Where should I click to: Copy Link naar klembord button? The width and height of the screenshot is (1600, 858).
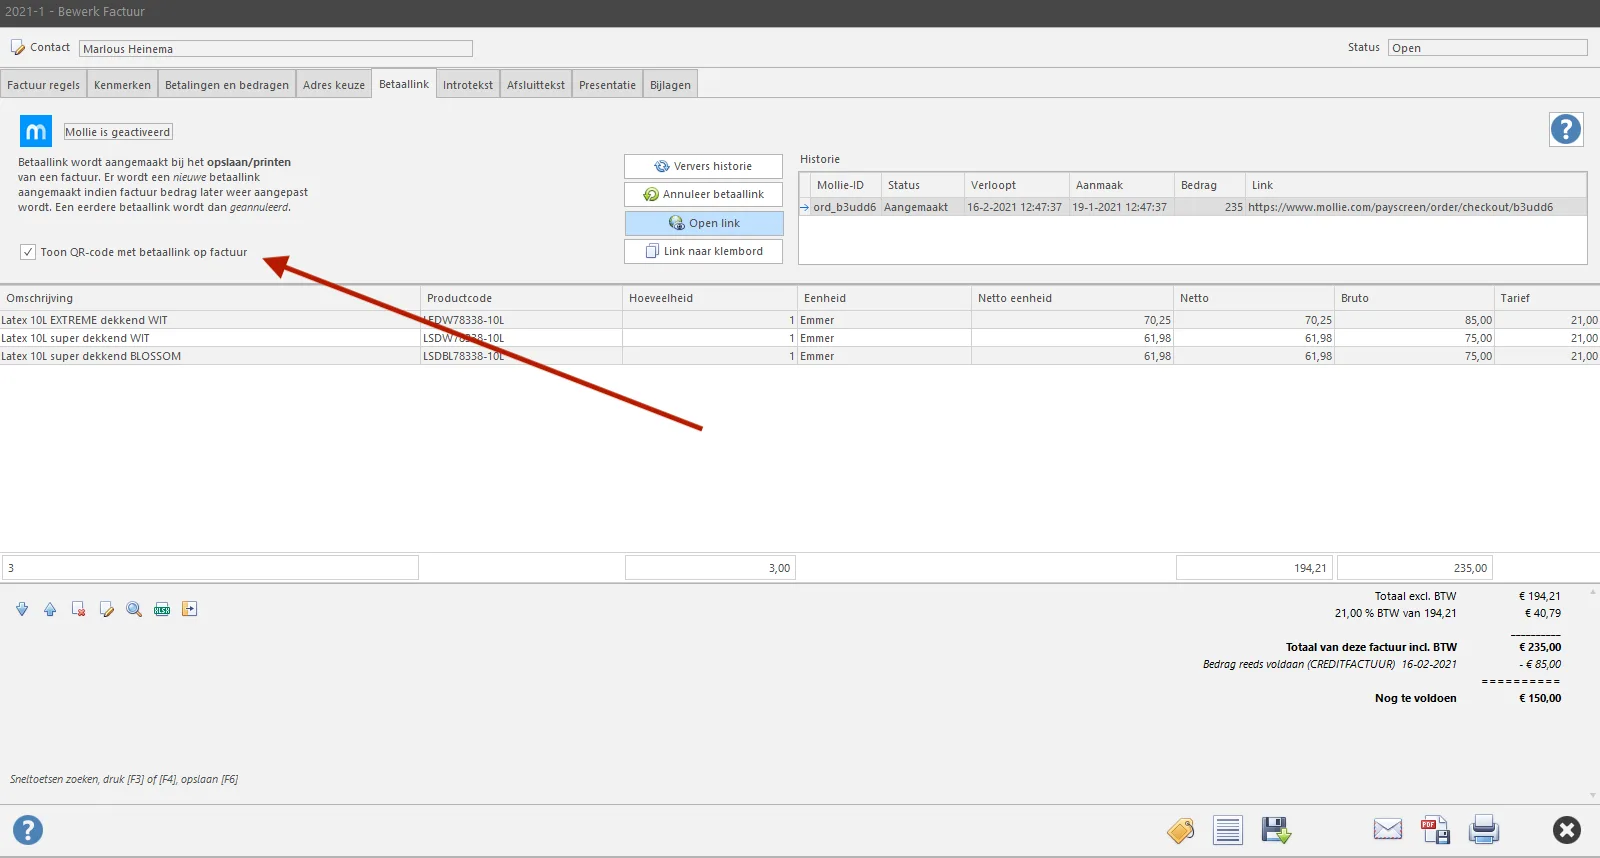pos(703,251)
